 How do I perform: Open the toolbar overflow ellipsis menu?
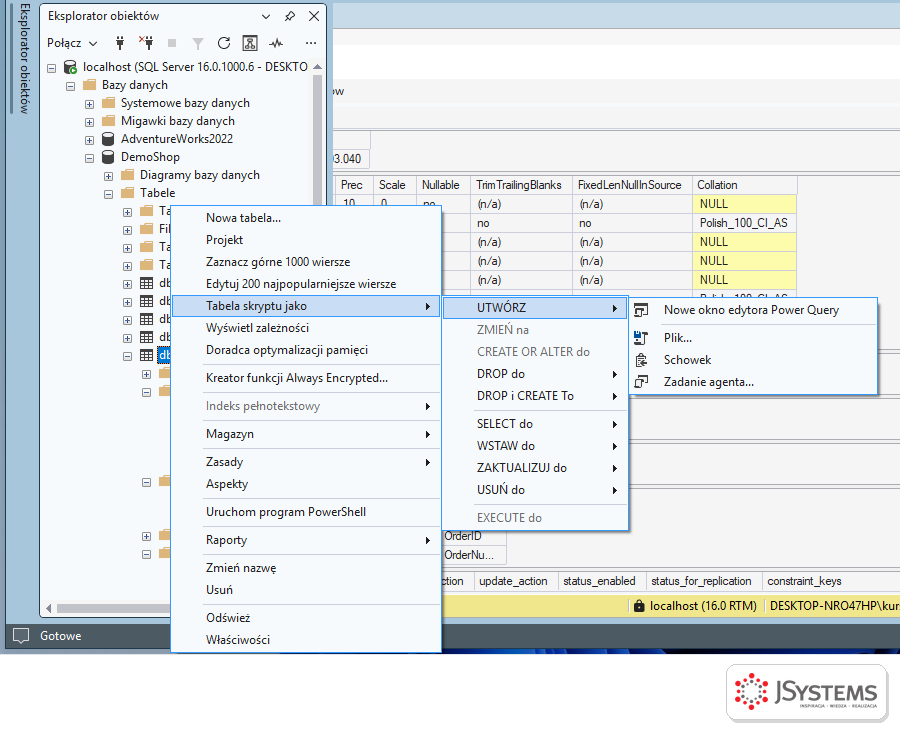coord(311,42)
